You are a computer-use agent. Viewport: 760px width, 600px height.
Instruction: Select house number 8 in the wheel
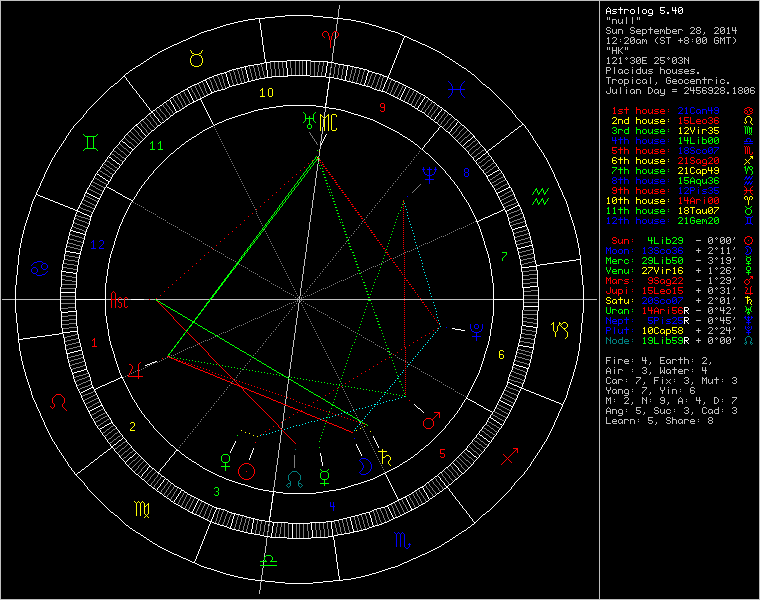coord(466,172)
